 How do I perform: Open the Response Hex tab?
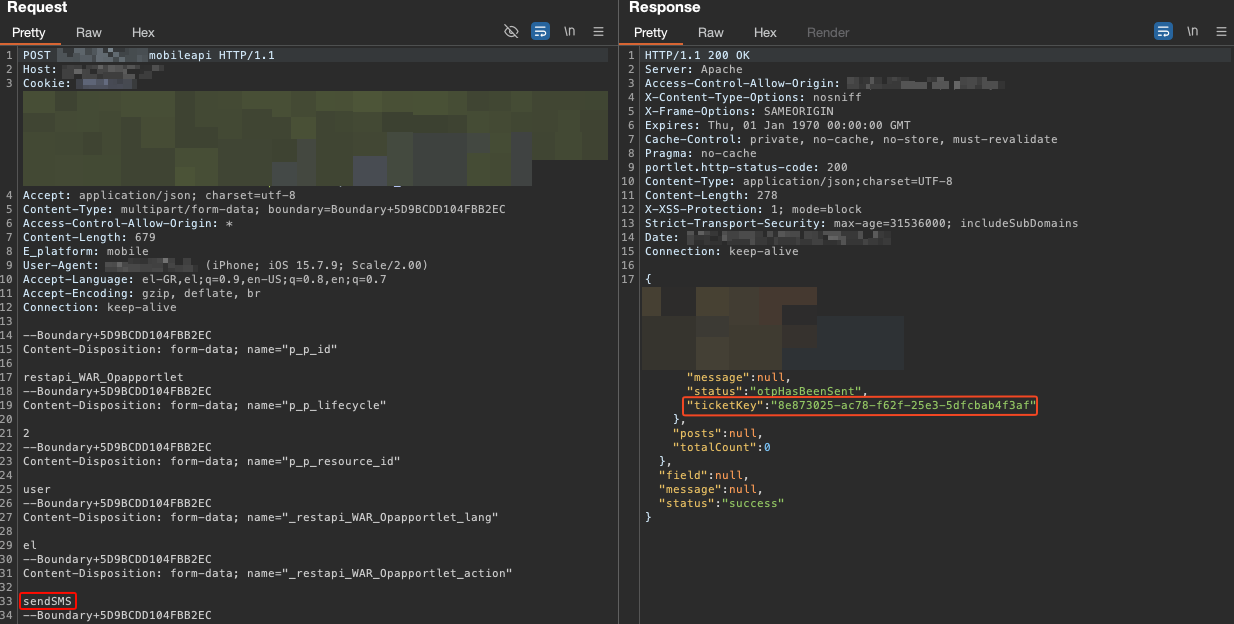tap(765, 33)
